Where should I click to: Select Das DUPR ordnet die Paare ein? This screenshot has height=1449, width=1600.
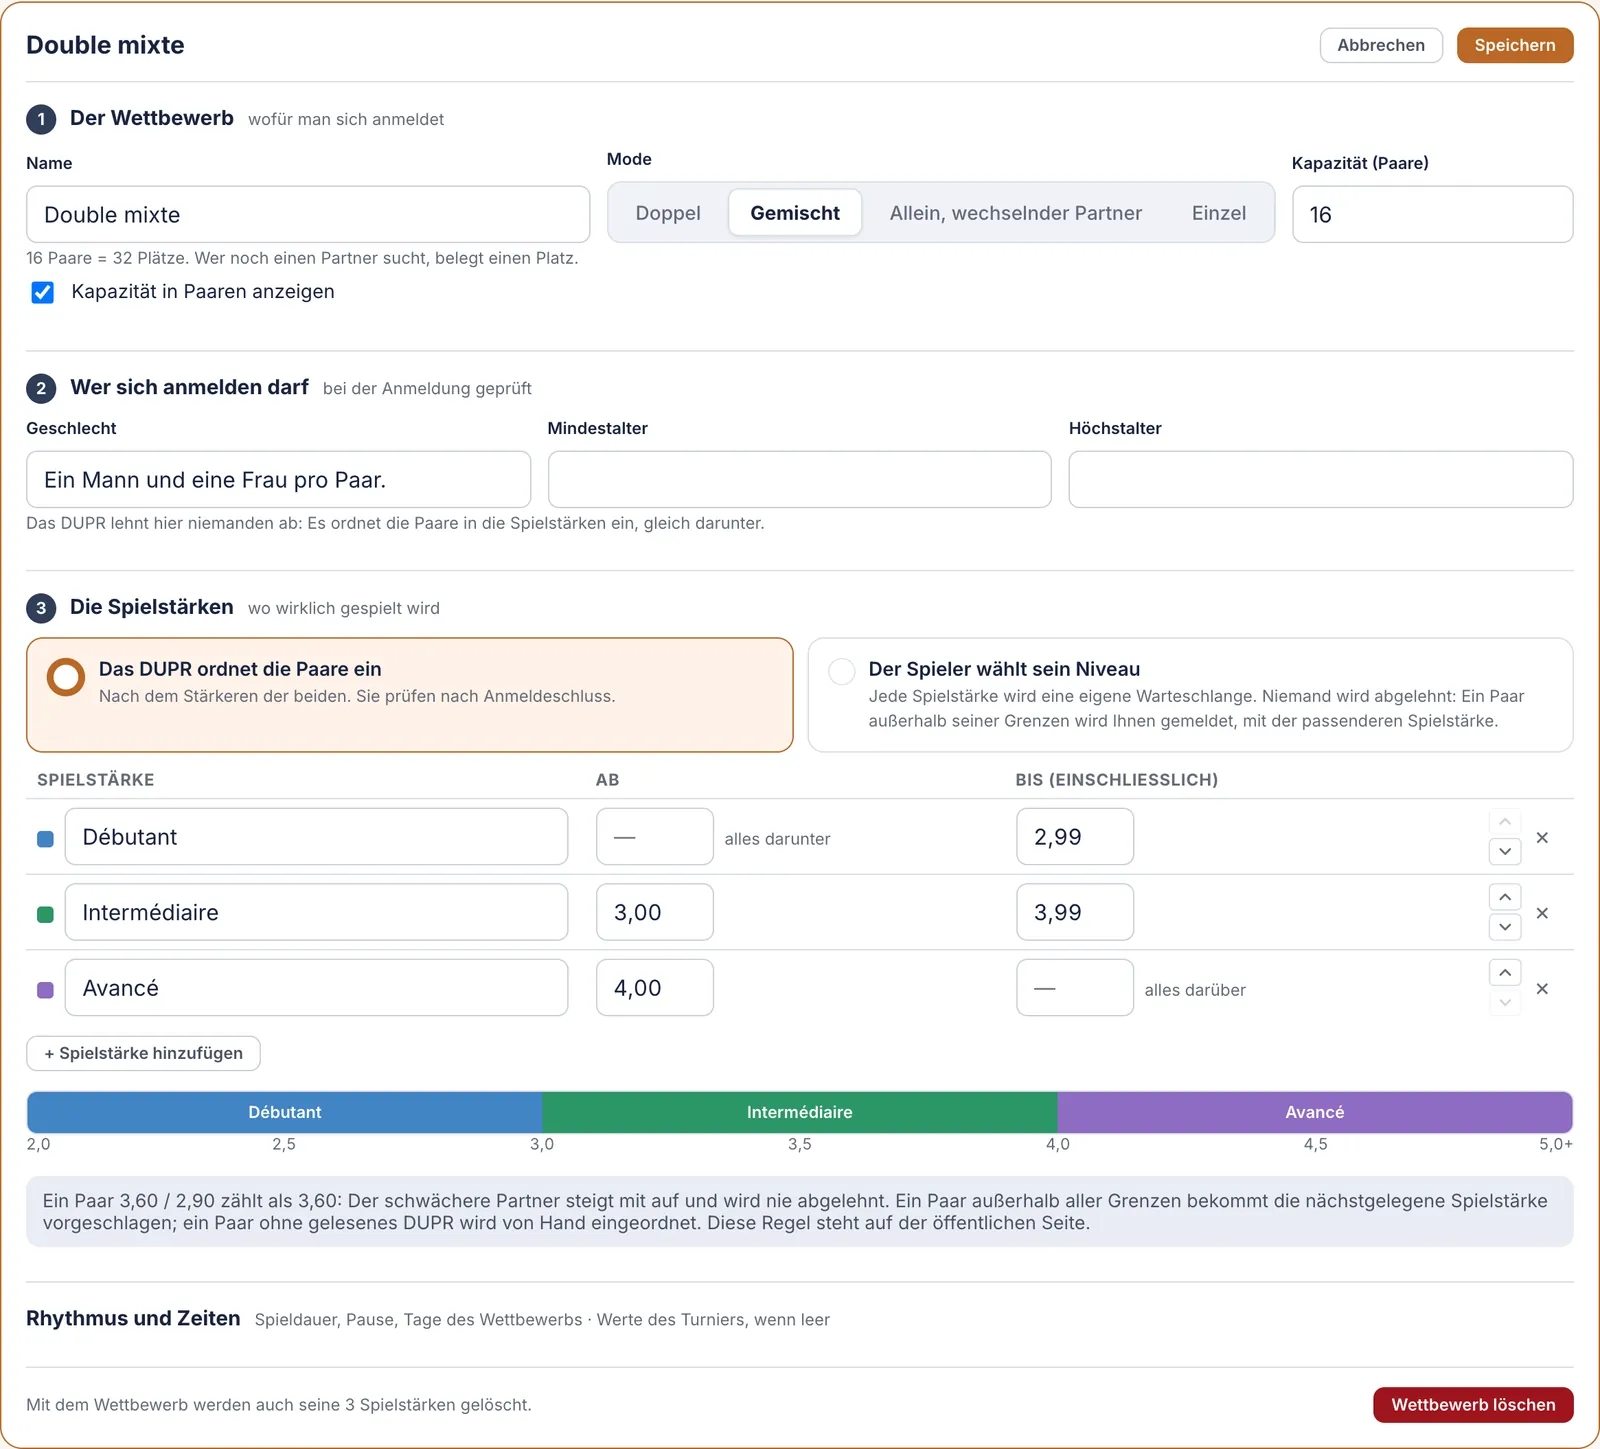coord(410,695)
